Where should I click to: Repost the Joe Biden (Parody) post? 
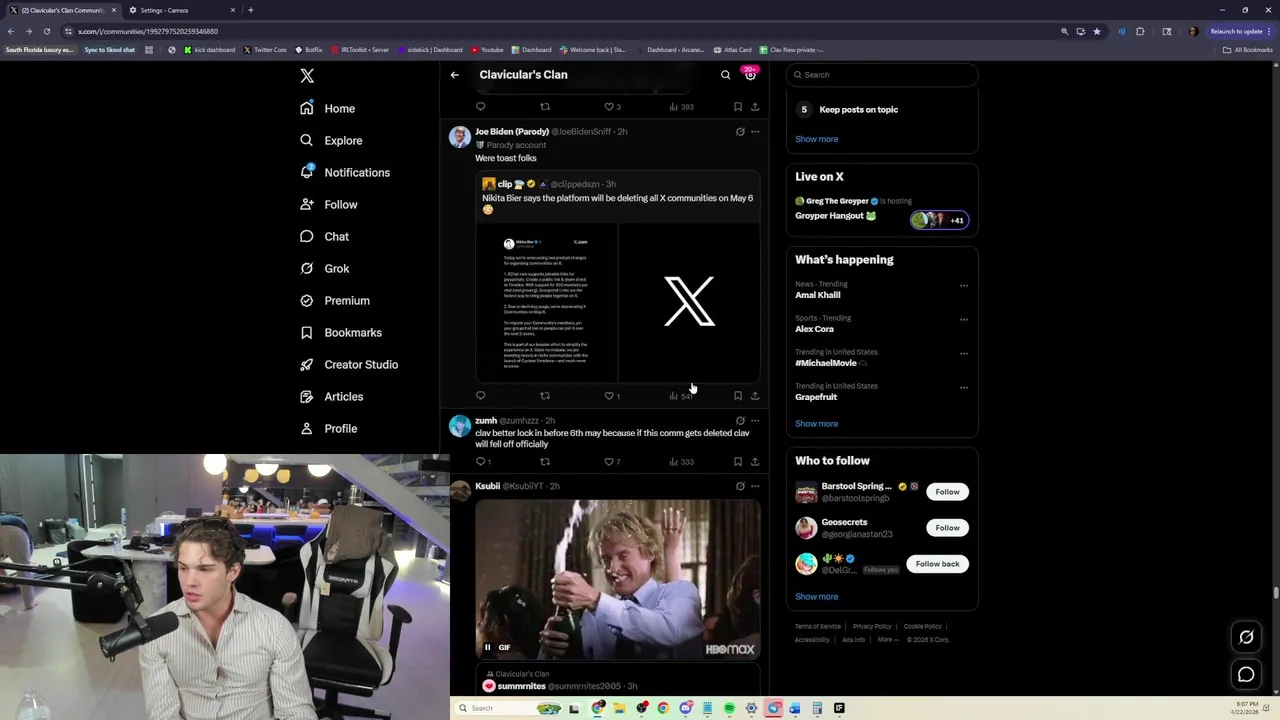tap(545, 396)
